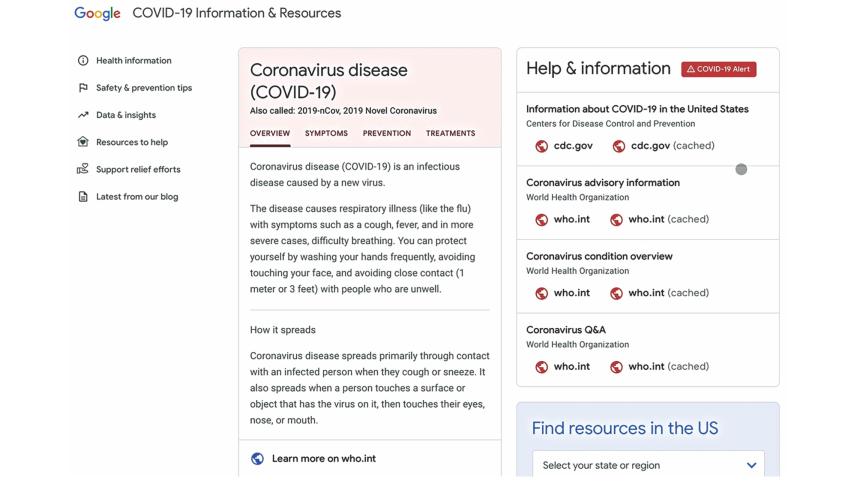Image resolution: width=857 pixels, height=482 pixels.
Task: Click the Google logo in header
Action: point(97,13)
